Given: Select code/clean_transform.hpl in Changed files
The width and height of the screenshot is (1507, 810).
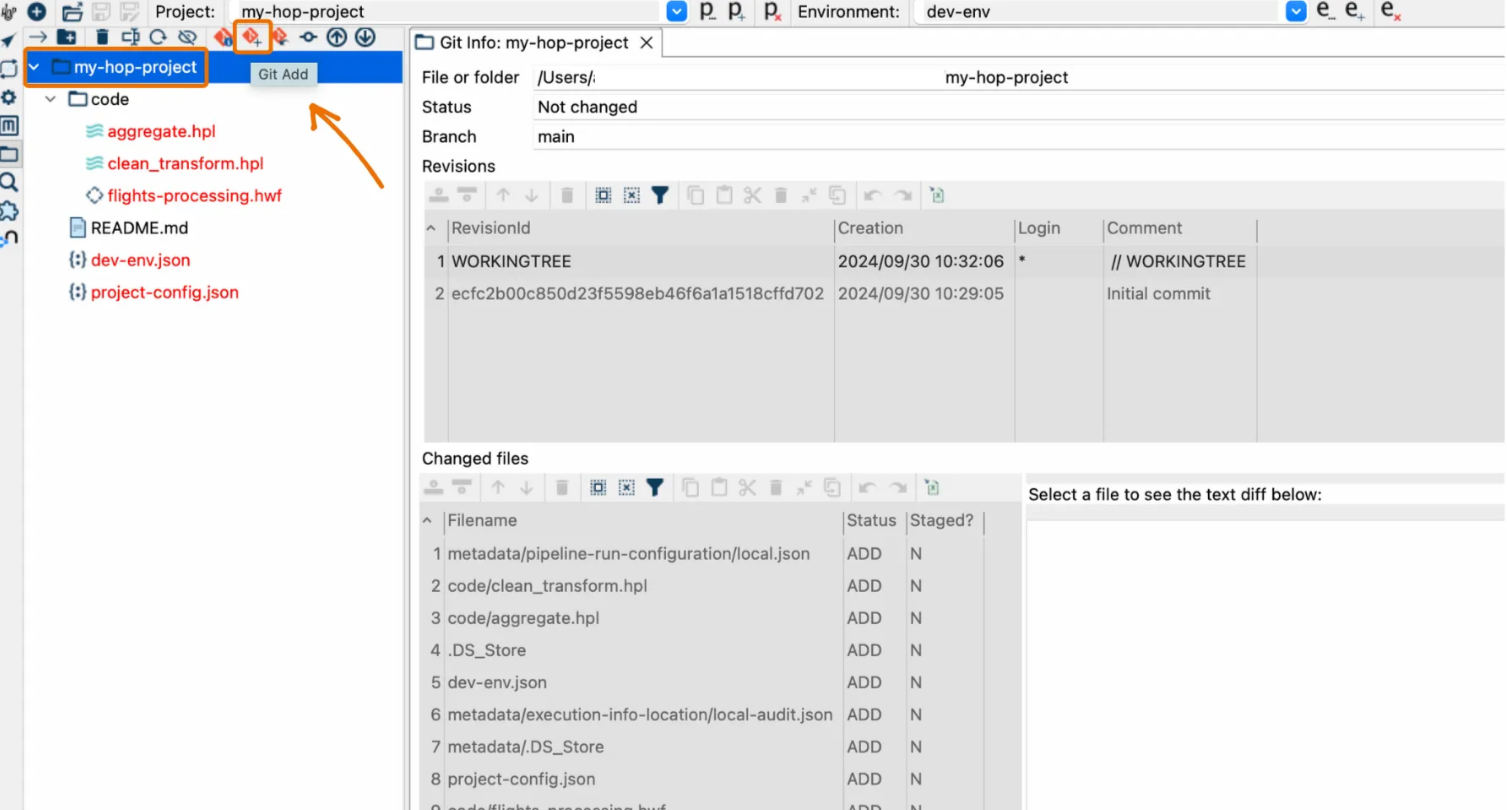Looking at the screenshot, I should click(547, 586).
